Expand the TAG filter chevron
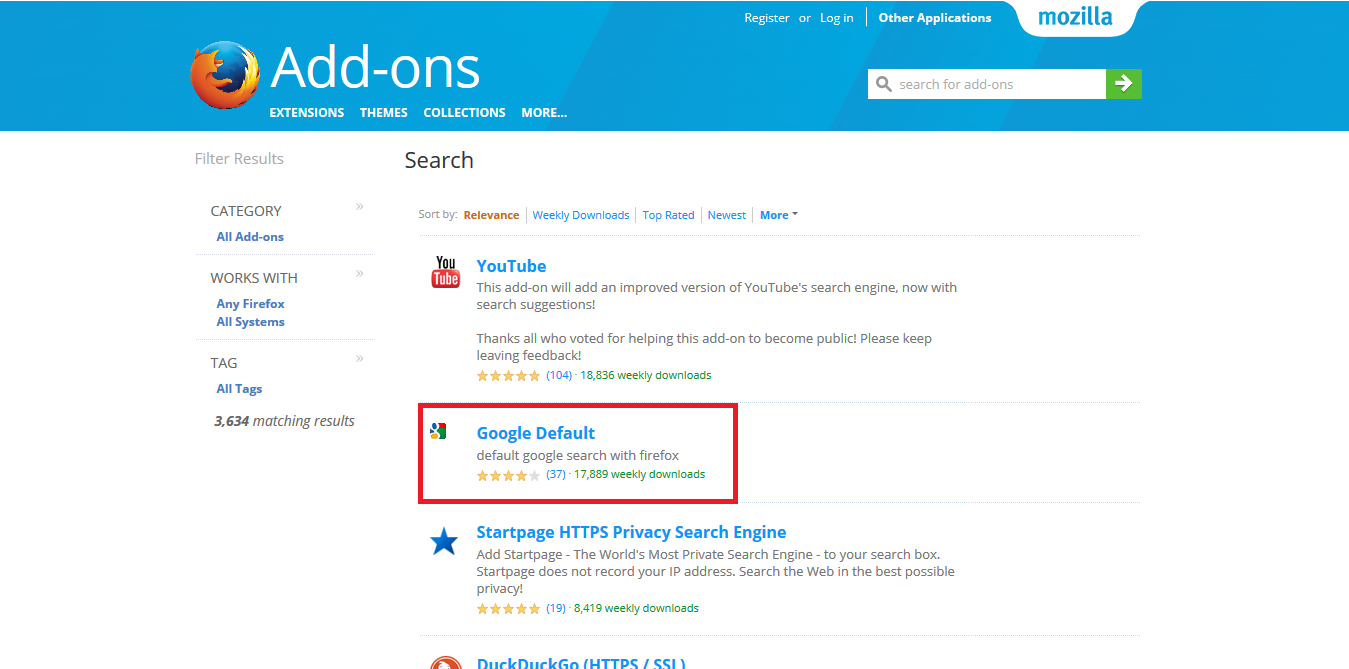Viewport: 1349px width, 669px height. 360,358
